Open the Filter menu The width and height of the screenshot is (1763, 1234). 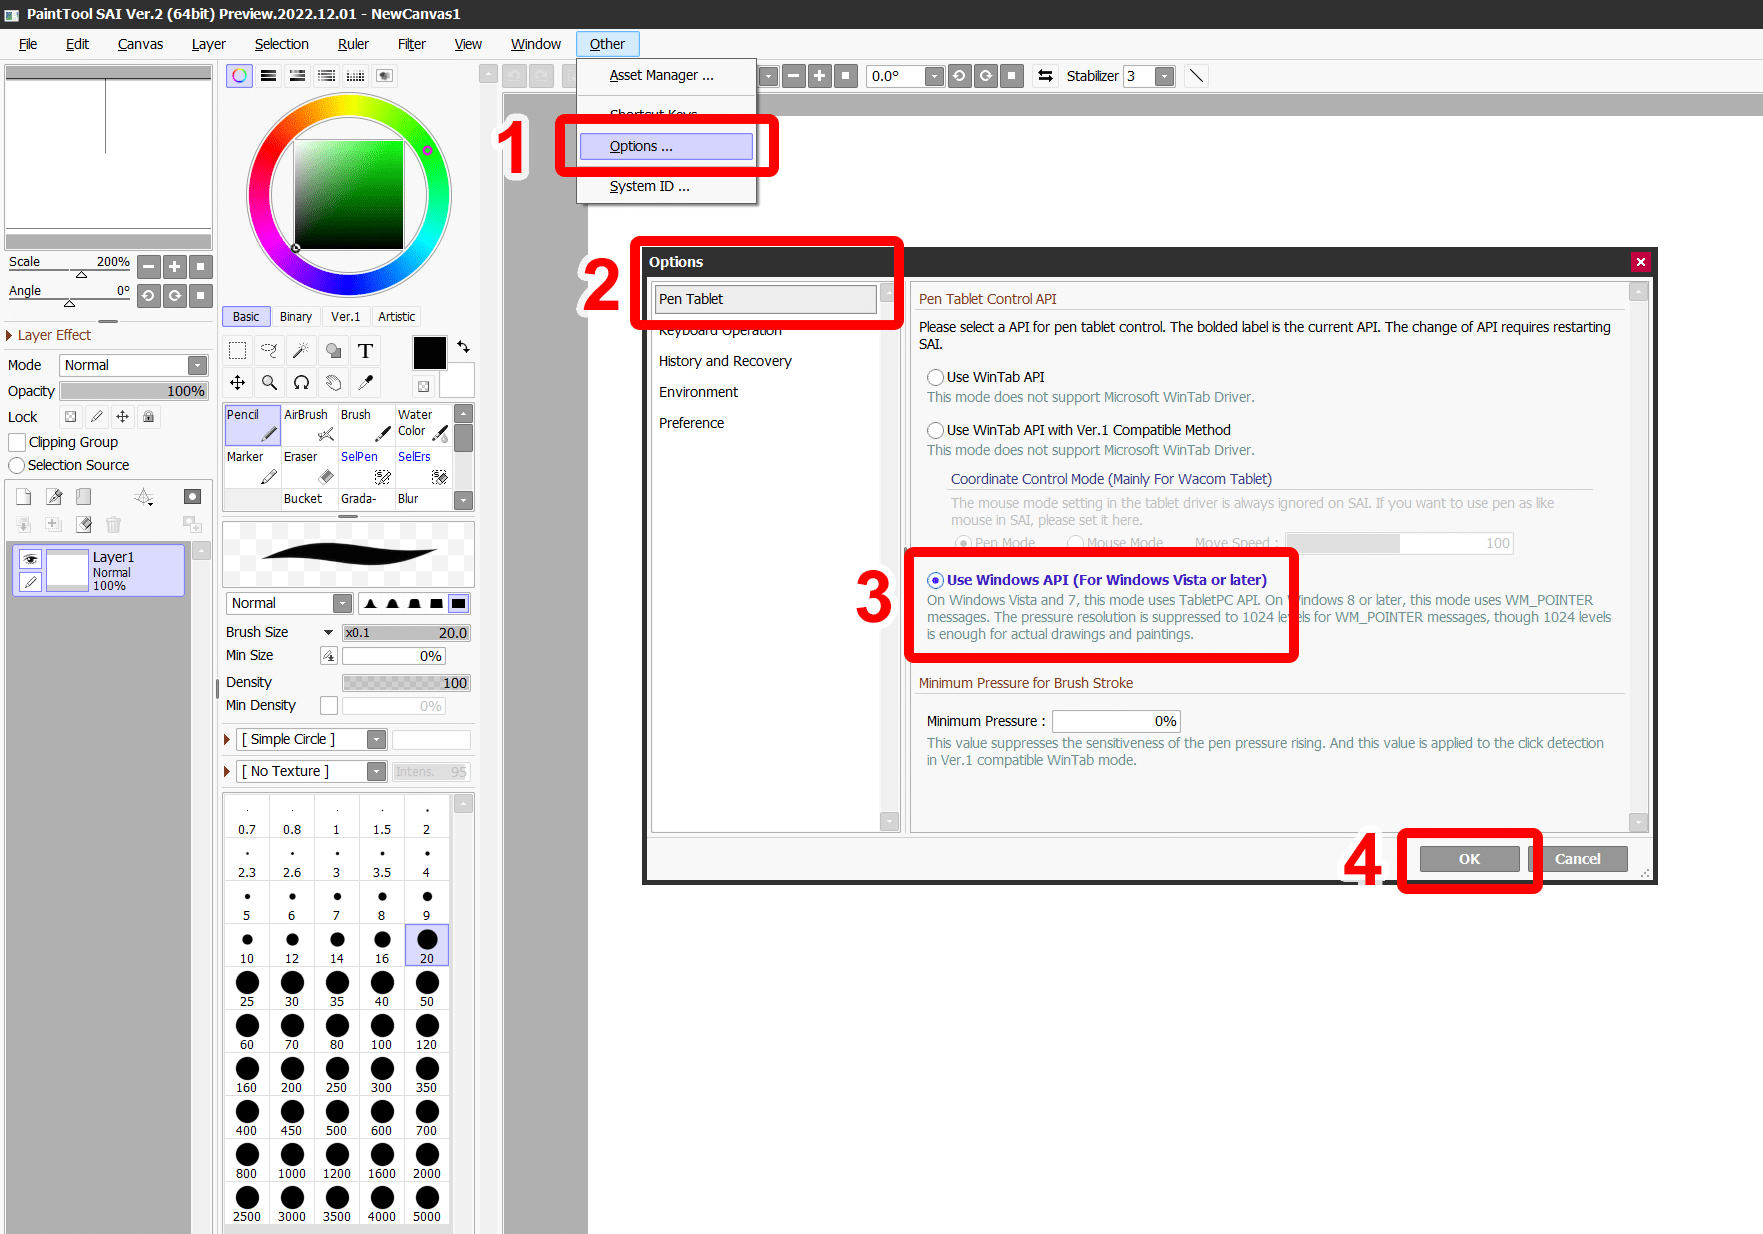[x=411, y=44]
